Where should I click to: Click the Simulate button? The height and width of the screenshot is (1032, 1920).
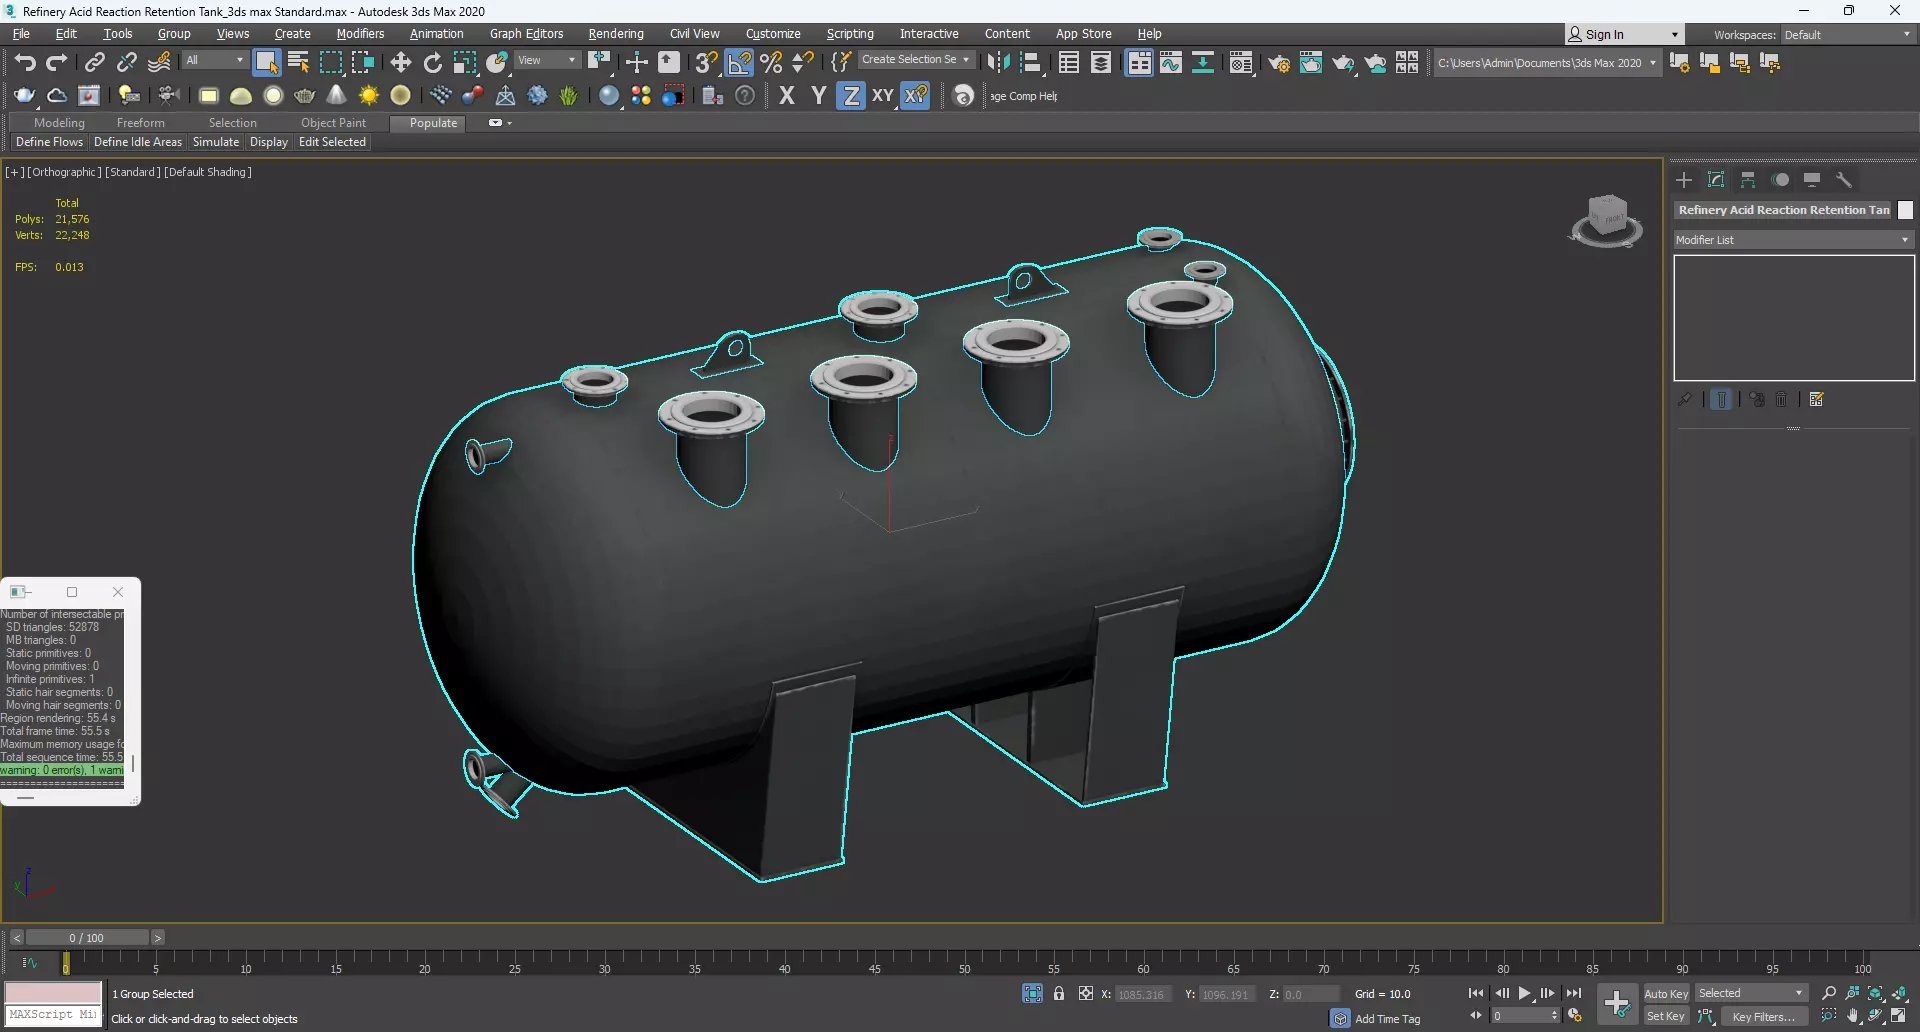pyautogui.click(x=216, y=142)
